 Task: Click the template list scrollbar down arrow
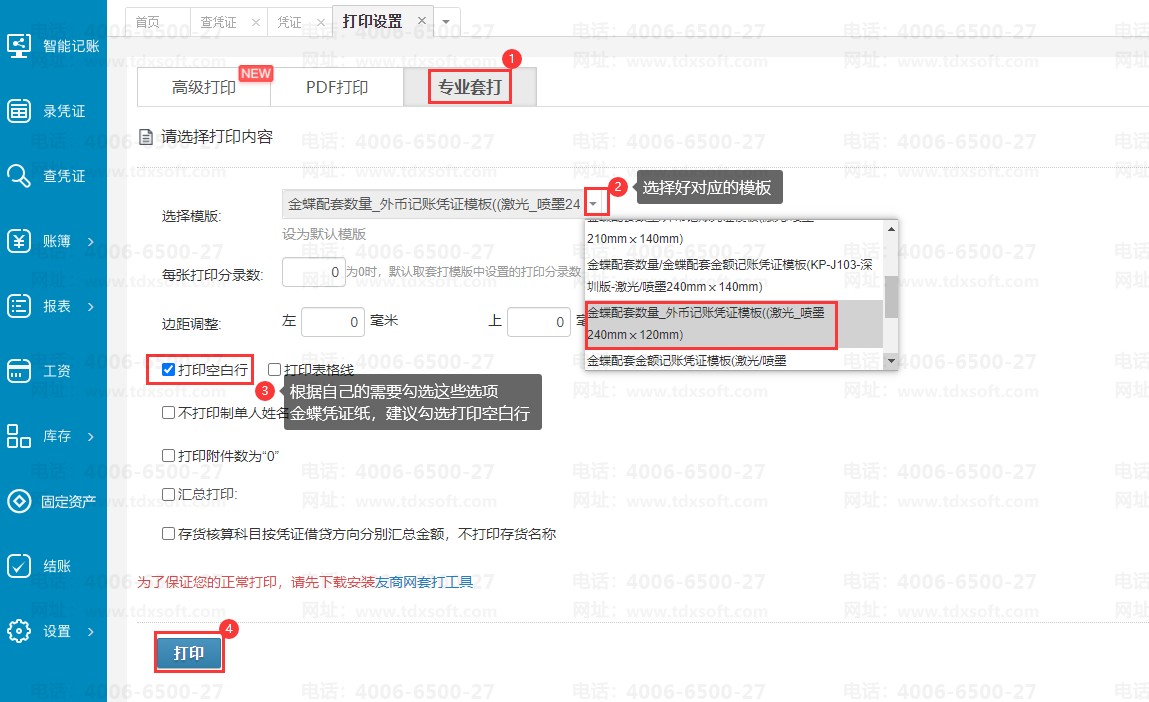(890, 360)
